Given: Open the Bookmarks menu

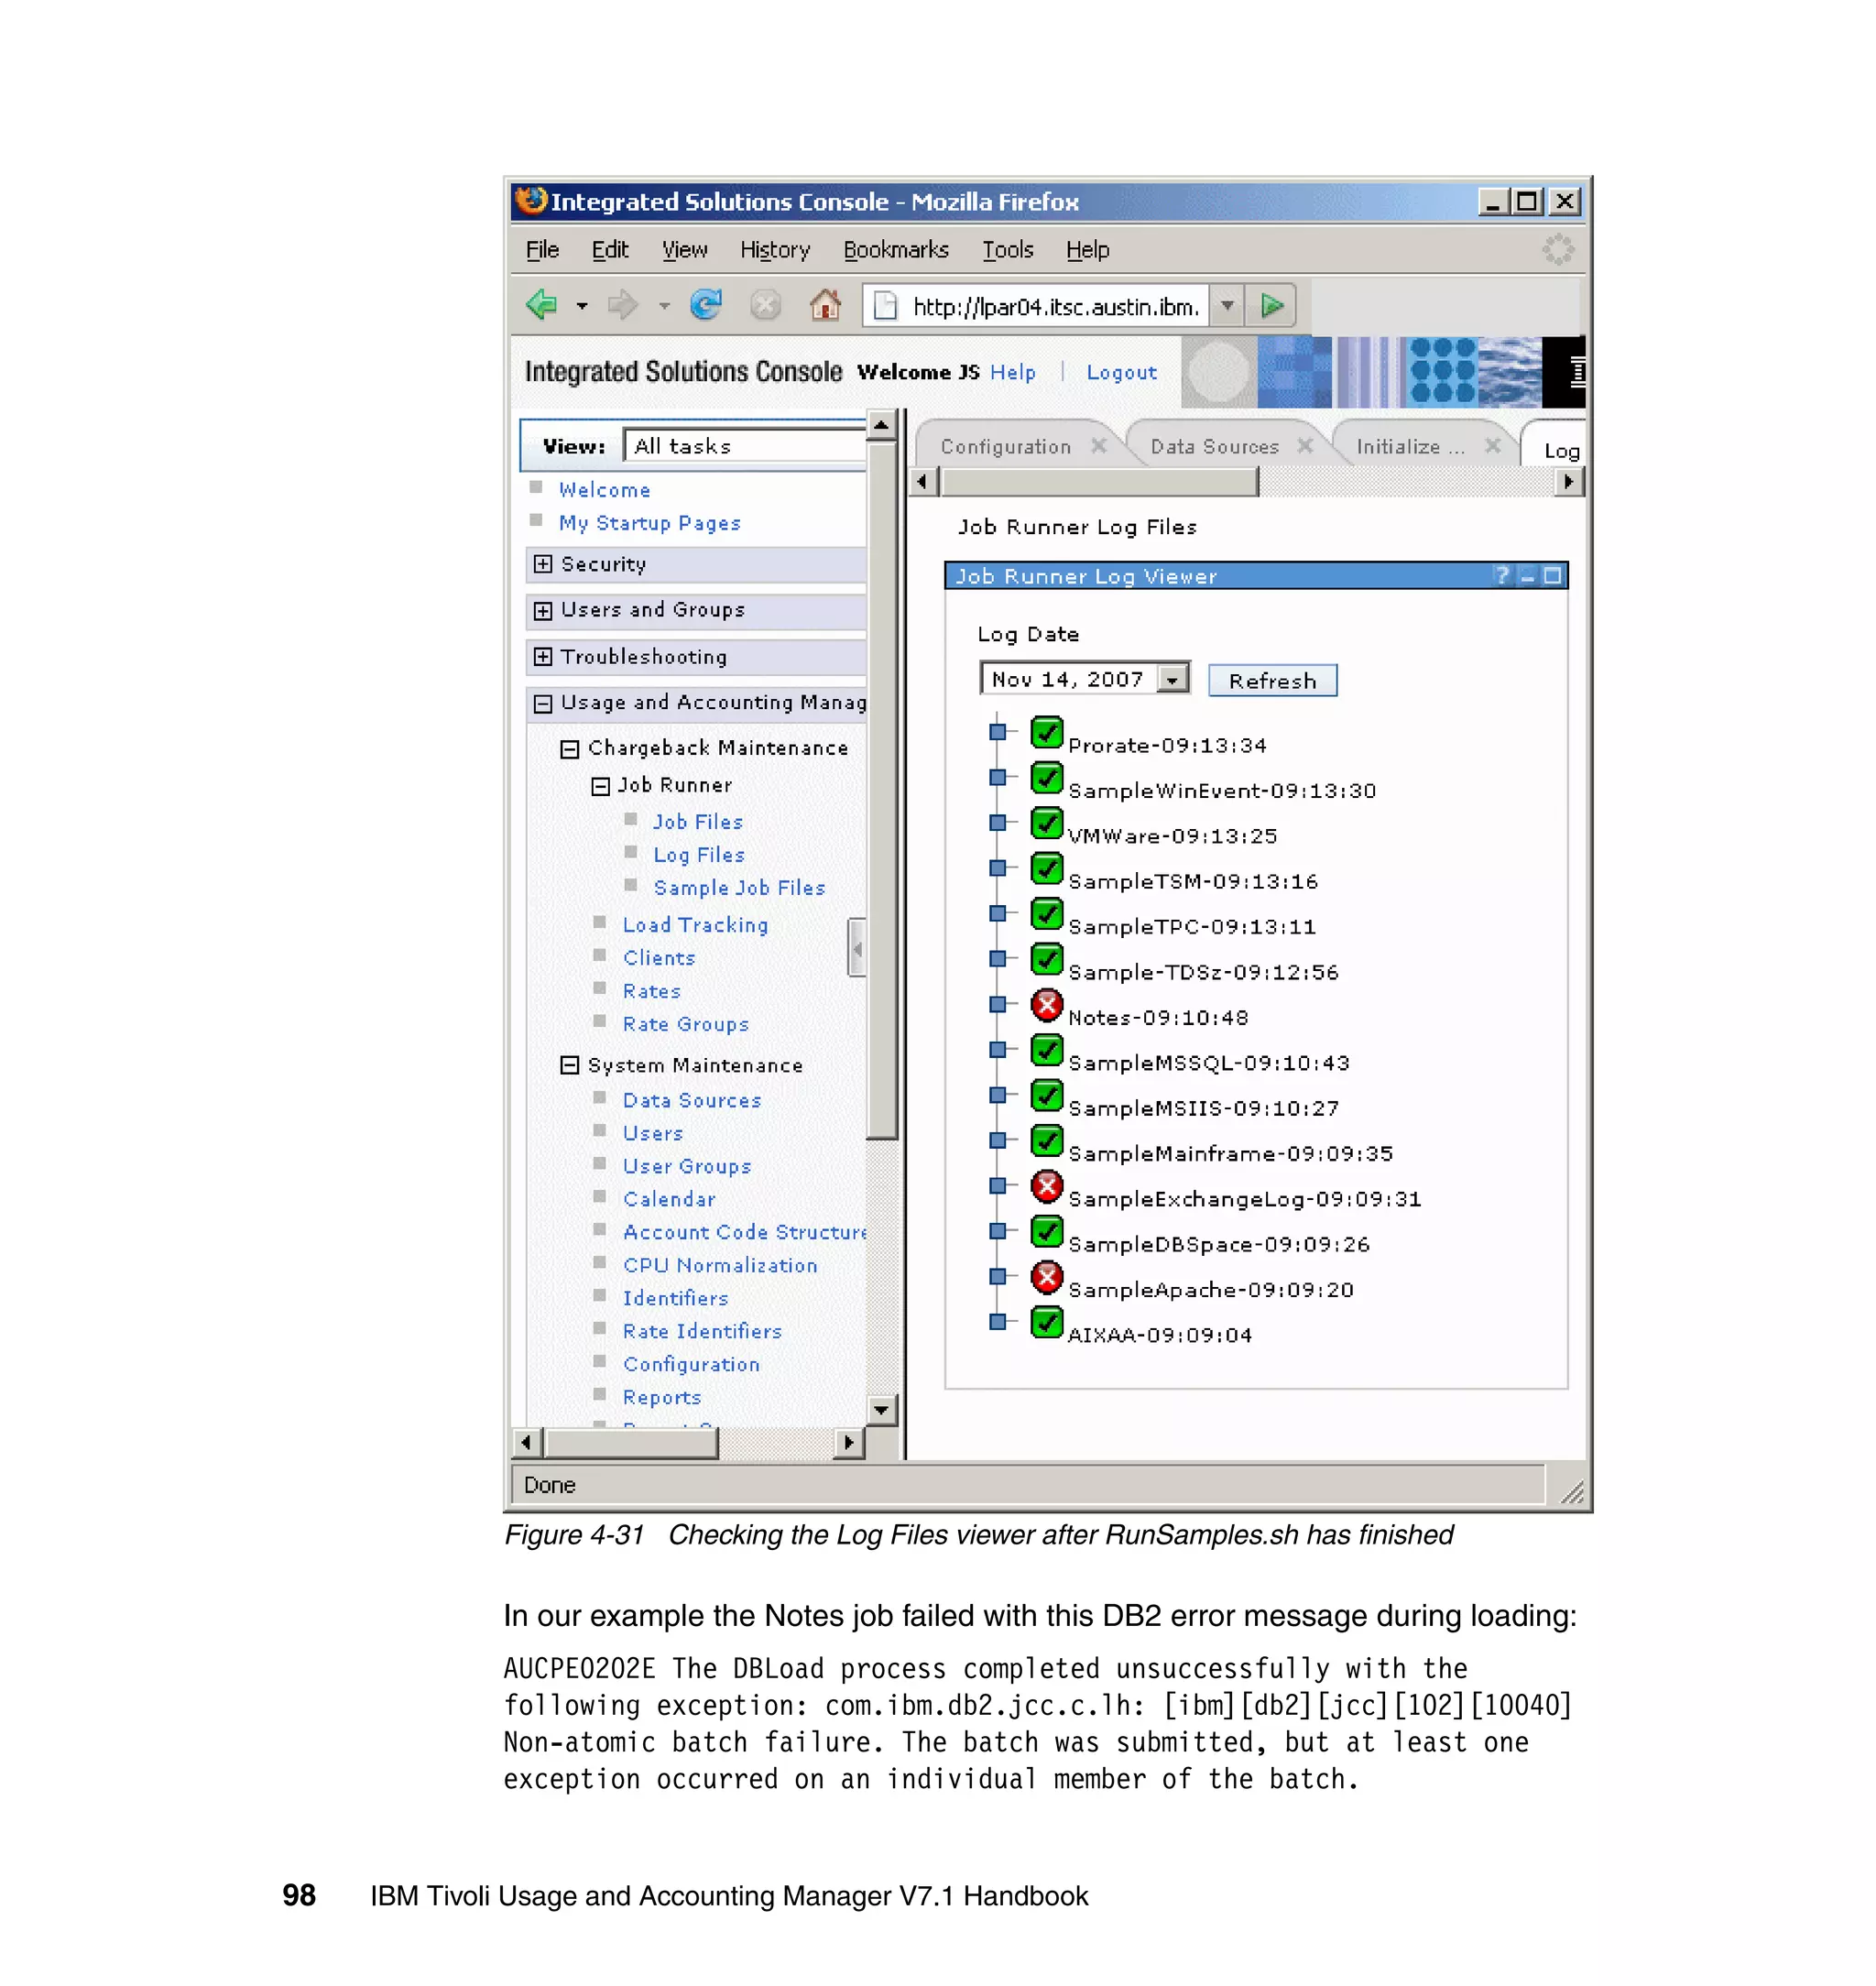Looking at the screenshot, I should click(896, 250).
